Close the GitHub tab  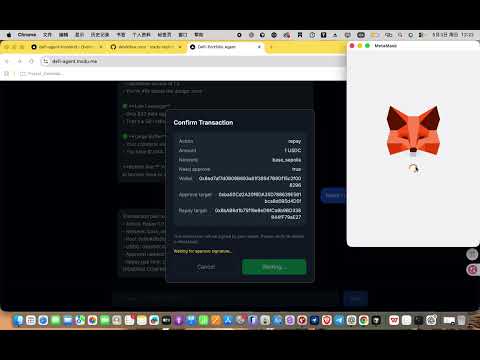[x=180, y=47]
